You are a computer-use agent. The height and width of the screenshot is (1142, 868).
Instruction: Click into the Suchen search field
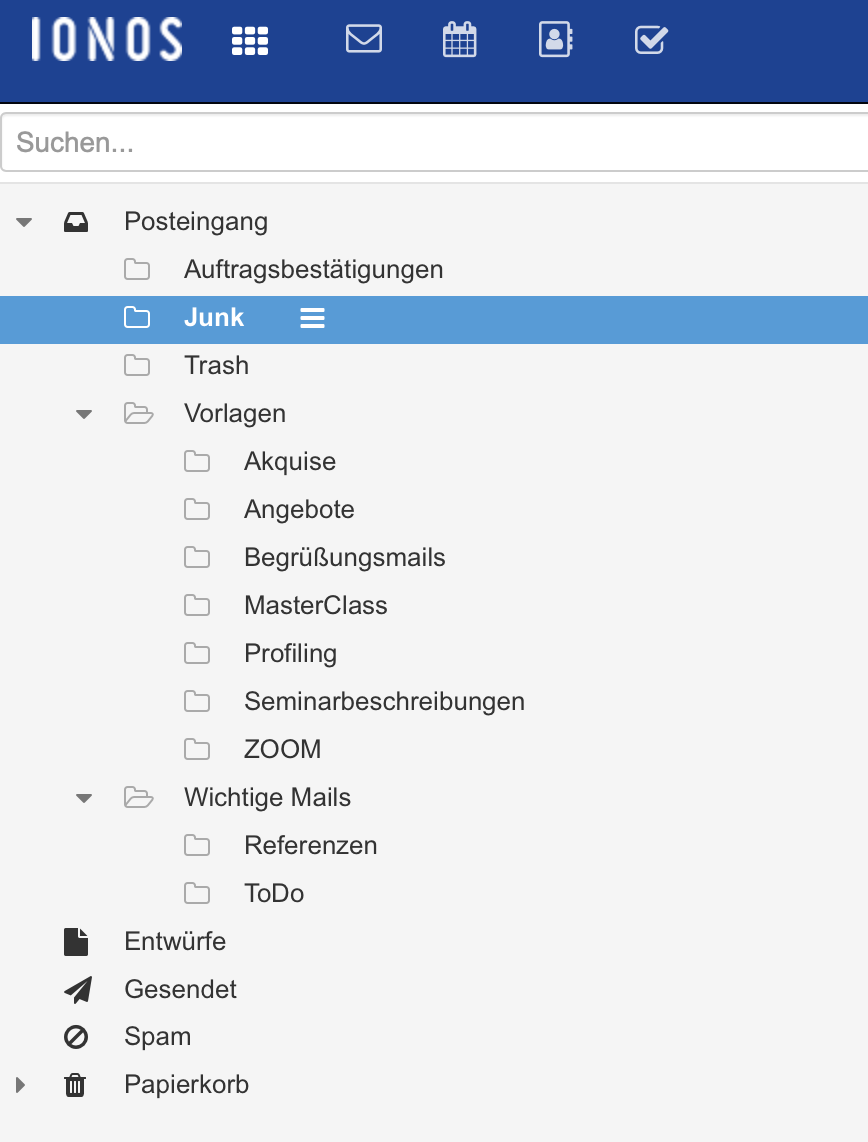tap(434, 142)
